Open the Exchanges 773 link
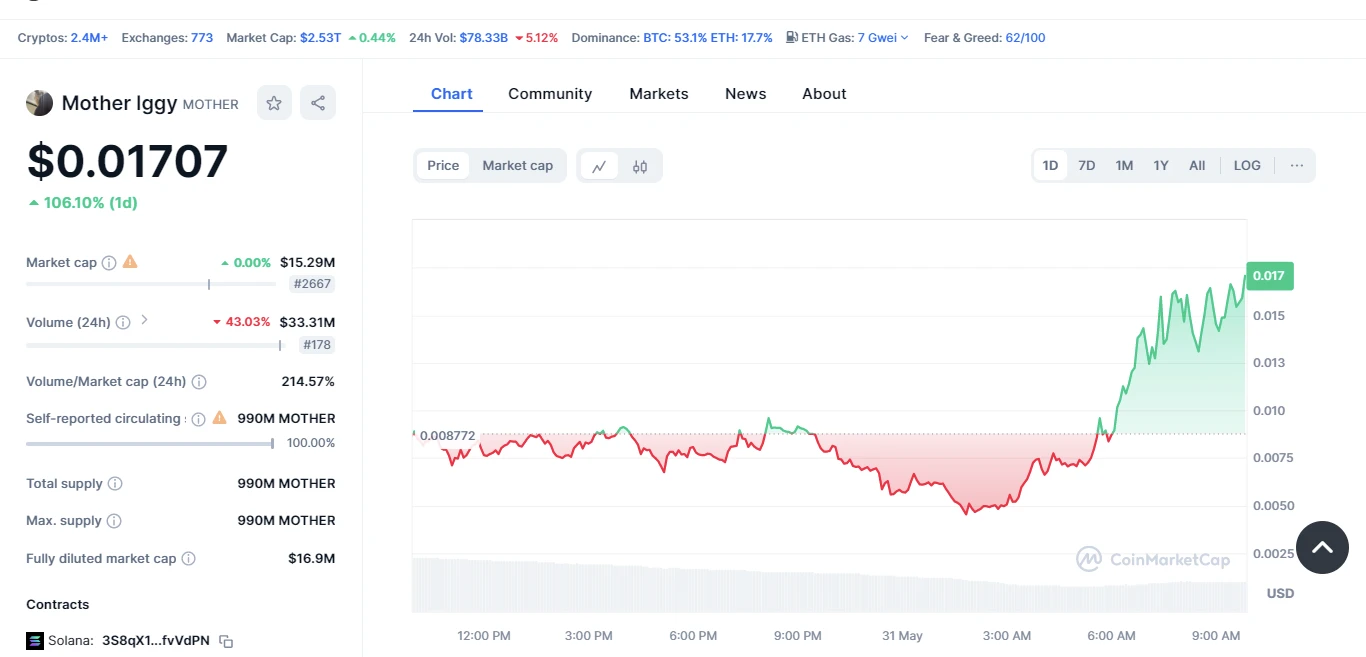 click(x=202, y=38)
